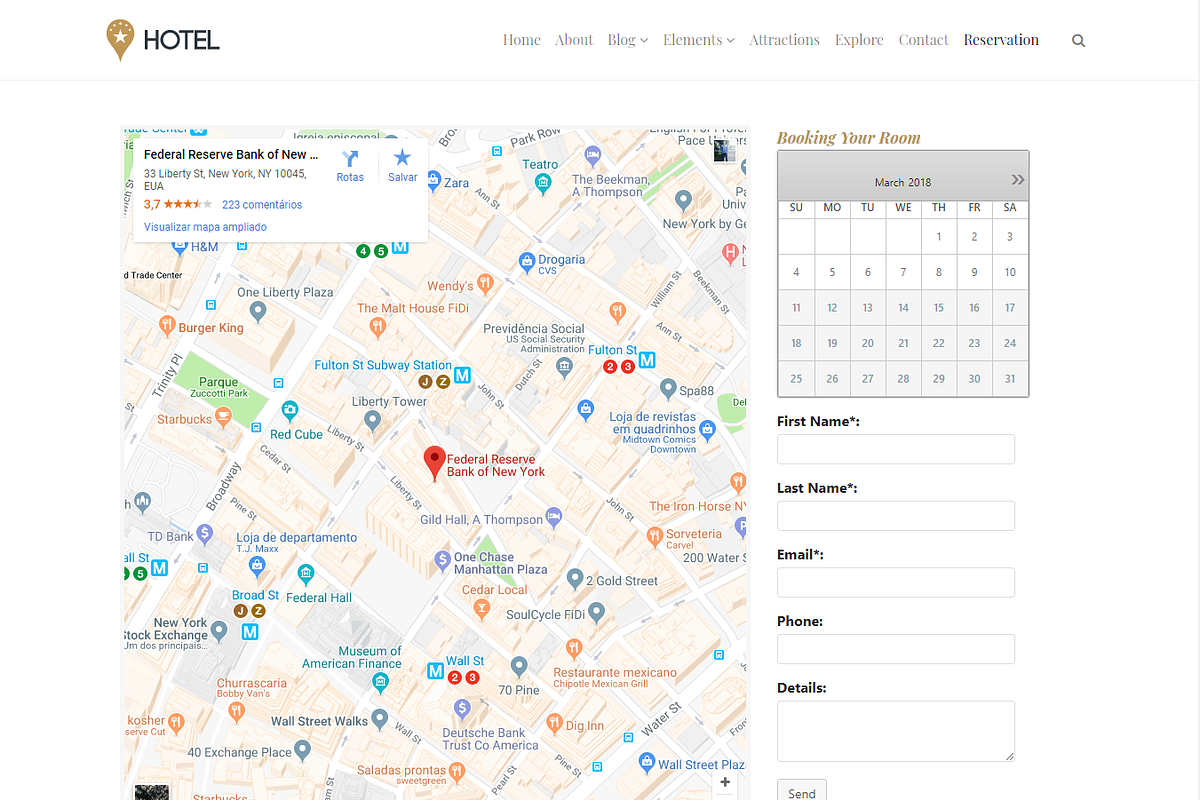Click the 70 Pine location marker
Screen dimensions: 1200x800
[x=518, y=666]
